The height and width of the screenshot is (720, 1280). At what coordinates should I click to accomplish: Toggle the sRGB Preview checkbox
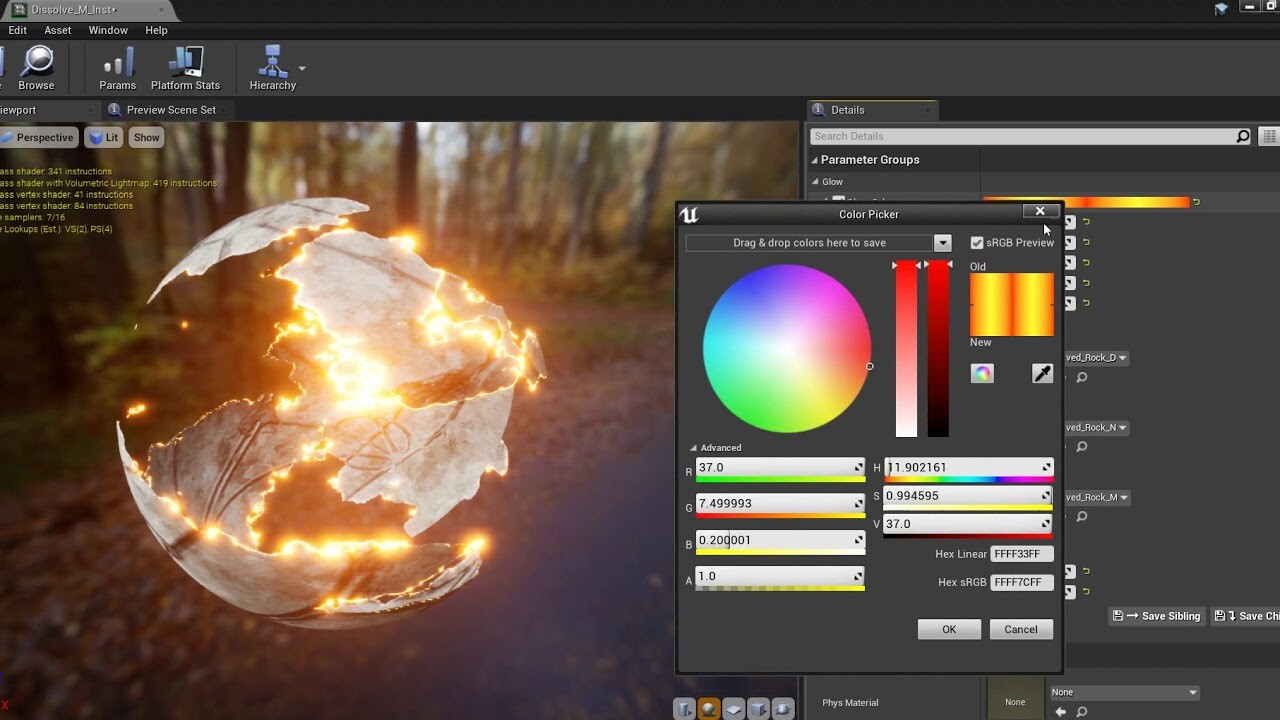[977, 242]
